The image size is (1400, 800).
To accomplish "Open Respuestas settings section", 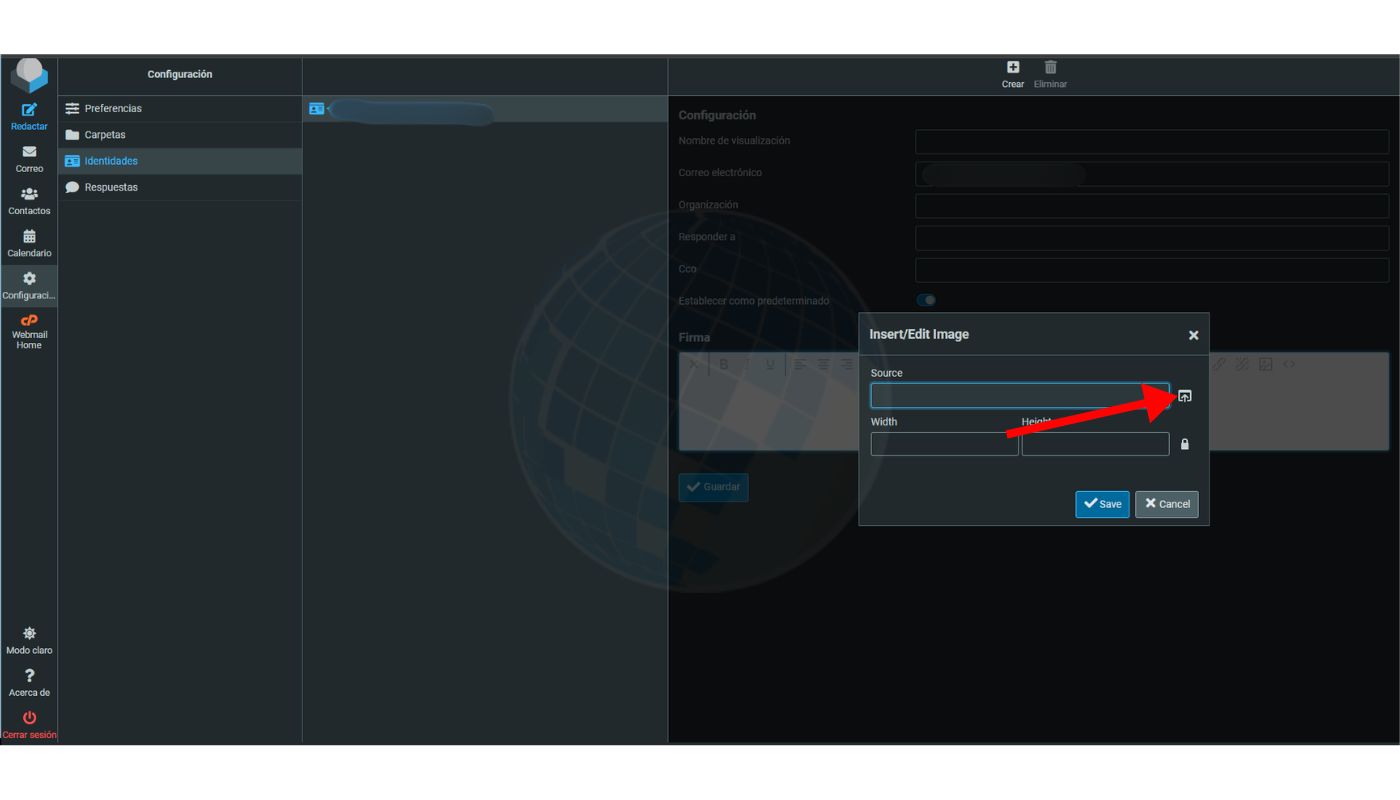I will [x=111, y=187].
